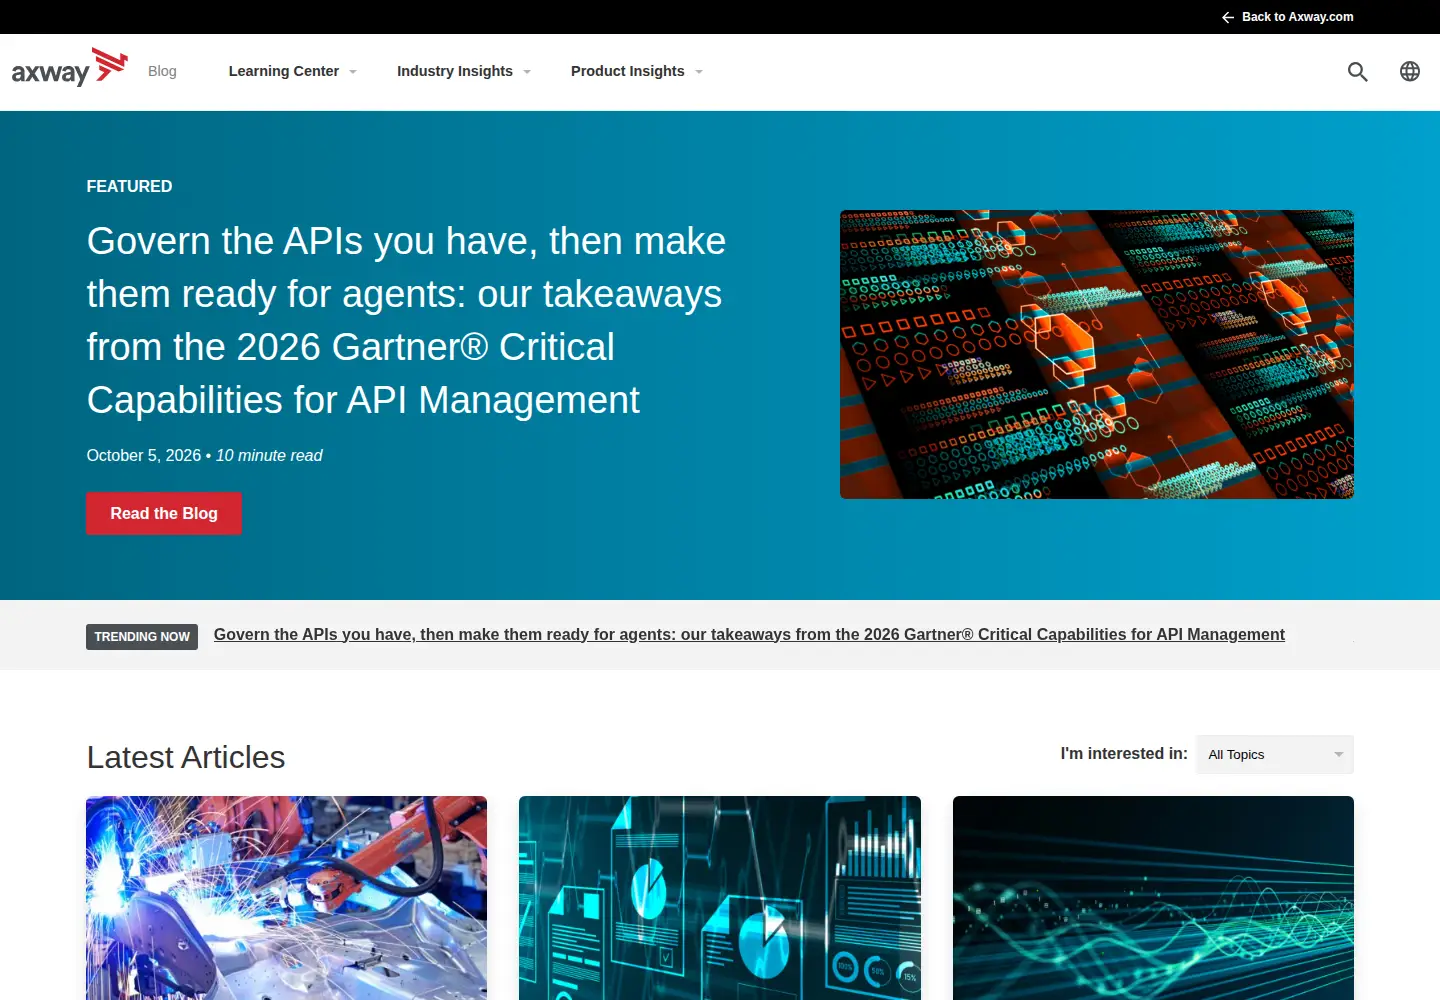The height and width of the screenshot is (1000, 1440).
Task: Click the Read the Blog button
Action: click(164, 513)
